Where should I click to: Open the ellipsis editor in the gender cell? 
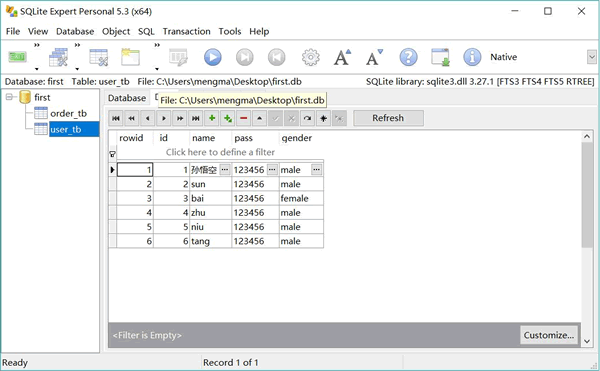point(316,169)
